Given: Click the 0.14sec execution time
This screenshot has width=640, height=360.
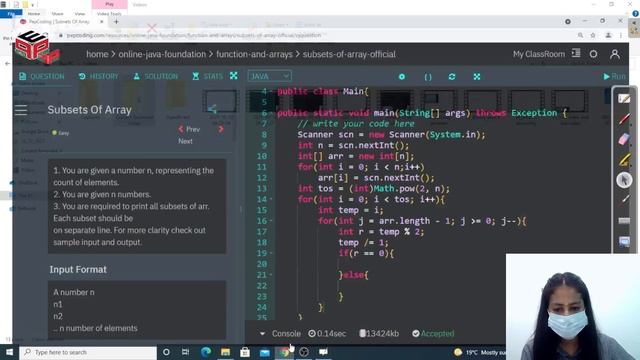Looking at the screenshot, I should coord(327,333).
